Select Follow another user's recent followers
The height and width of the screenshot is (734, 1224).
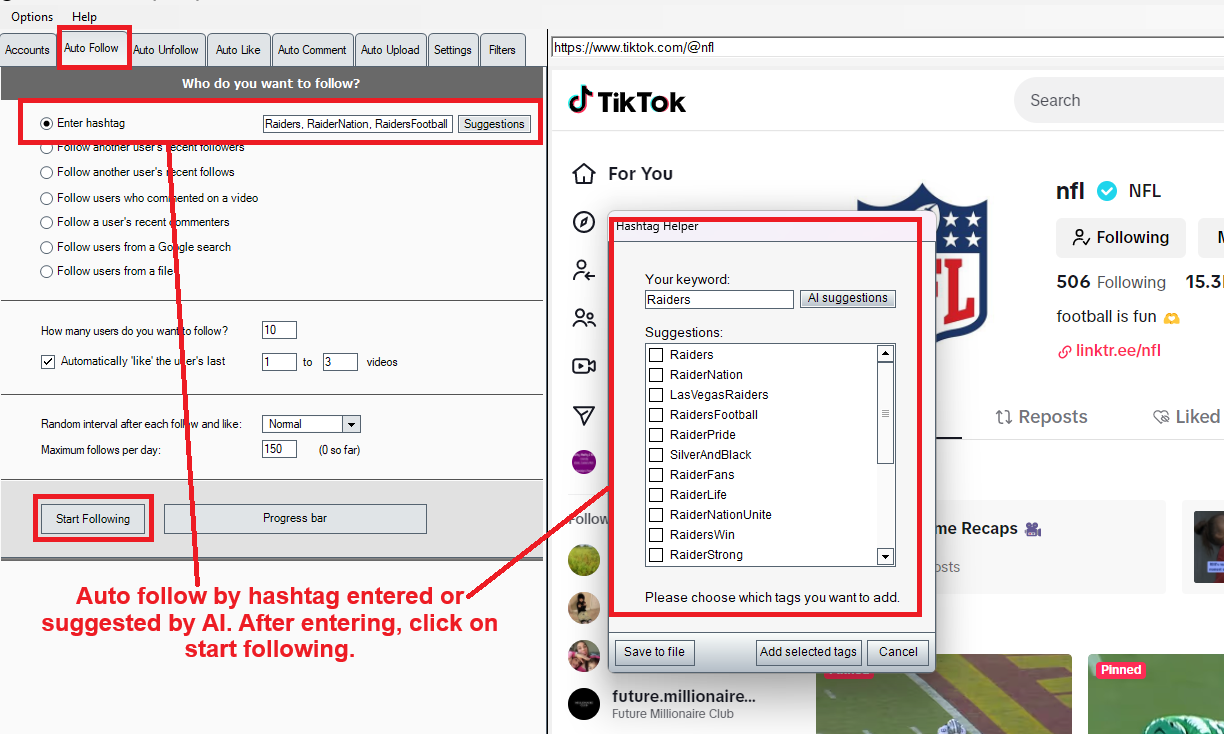tap(47, 147)
